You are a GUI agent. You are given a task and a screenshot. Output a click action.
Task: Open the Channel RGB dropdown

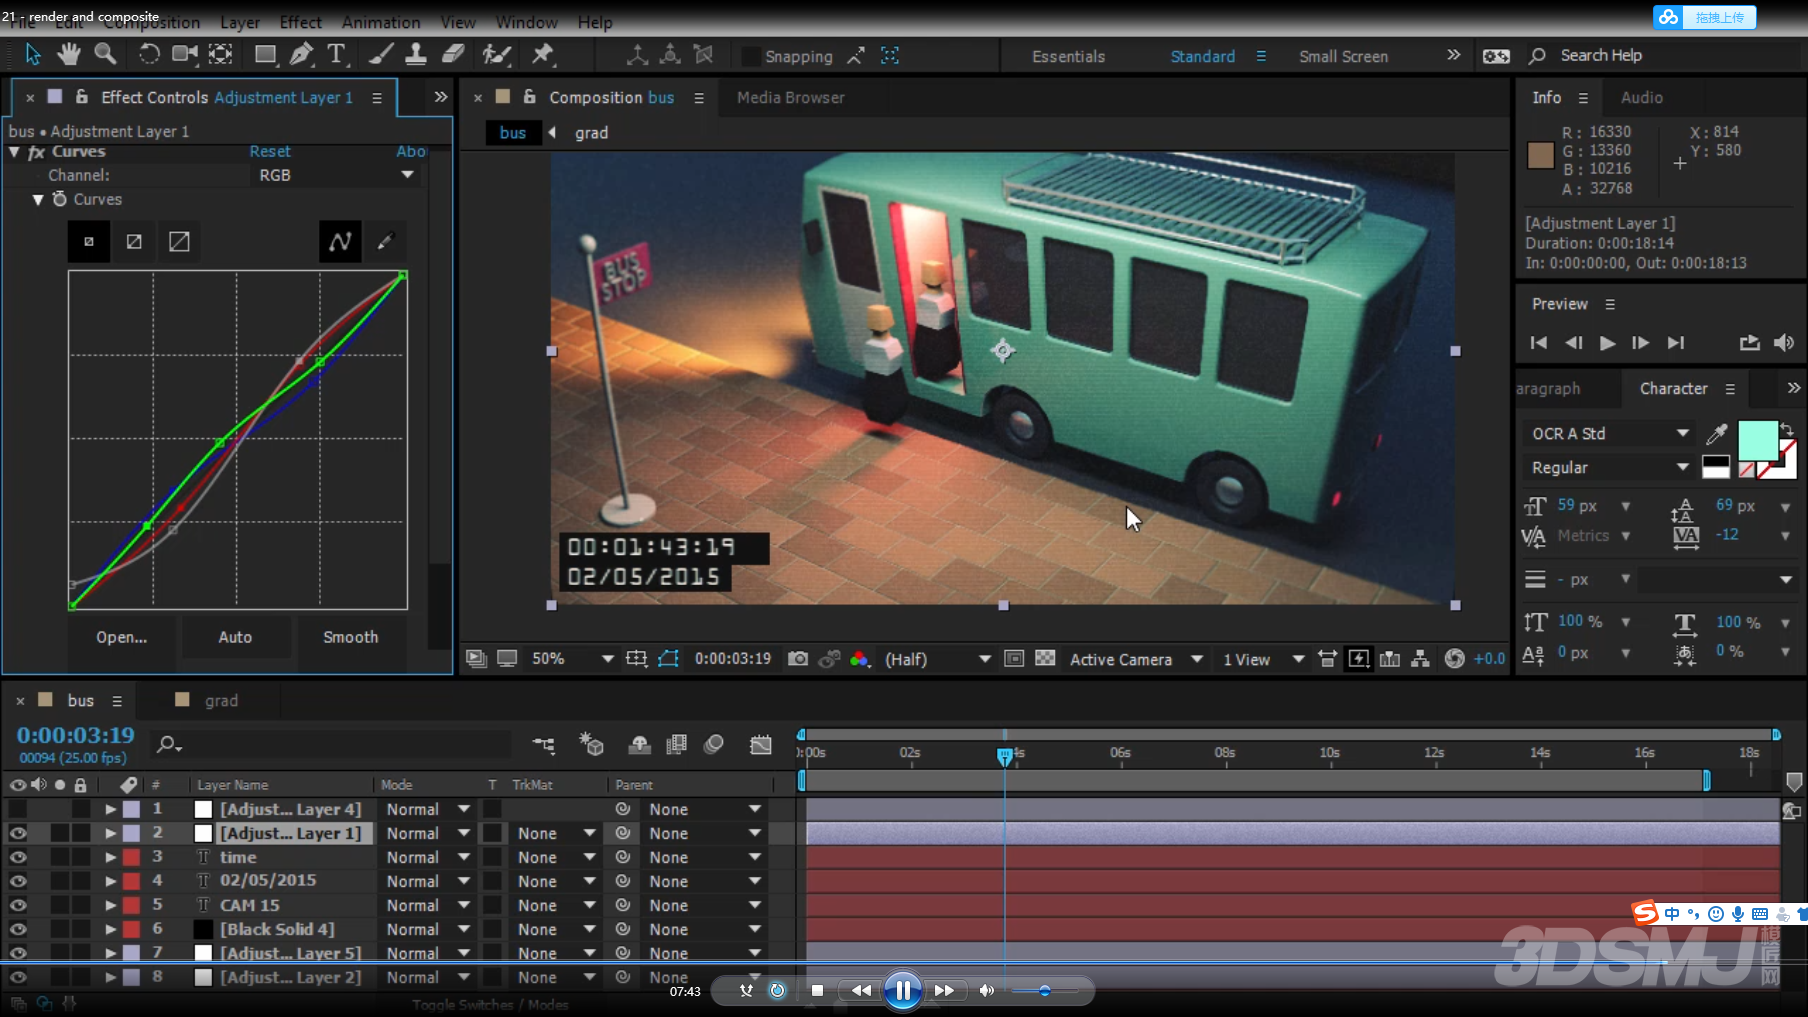click(x=335, y=175)
